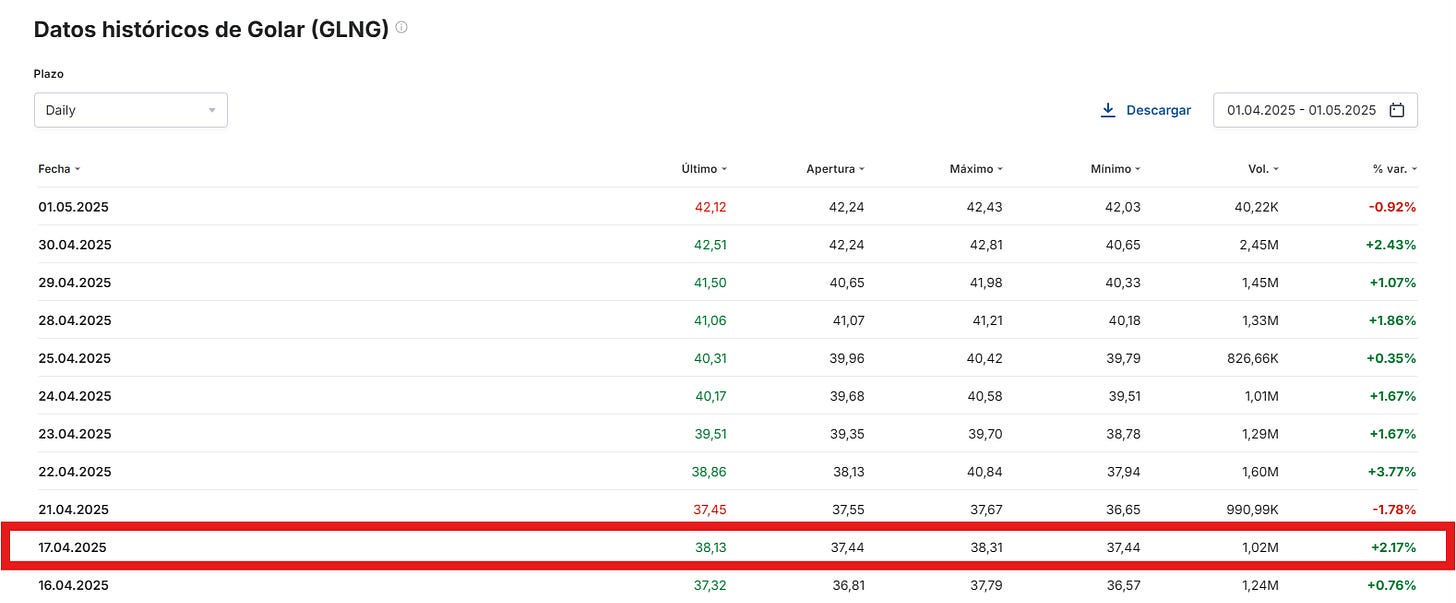Select the 28.04.2025 date cell

click(75, 321)
